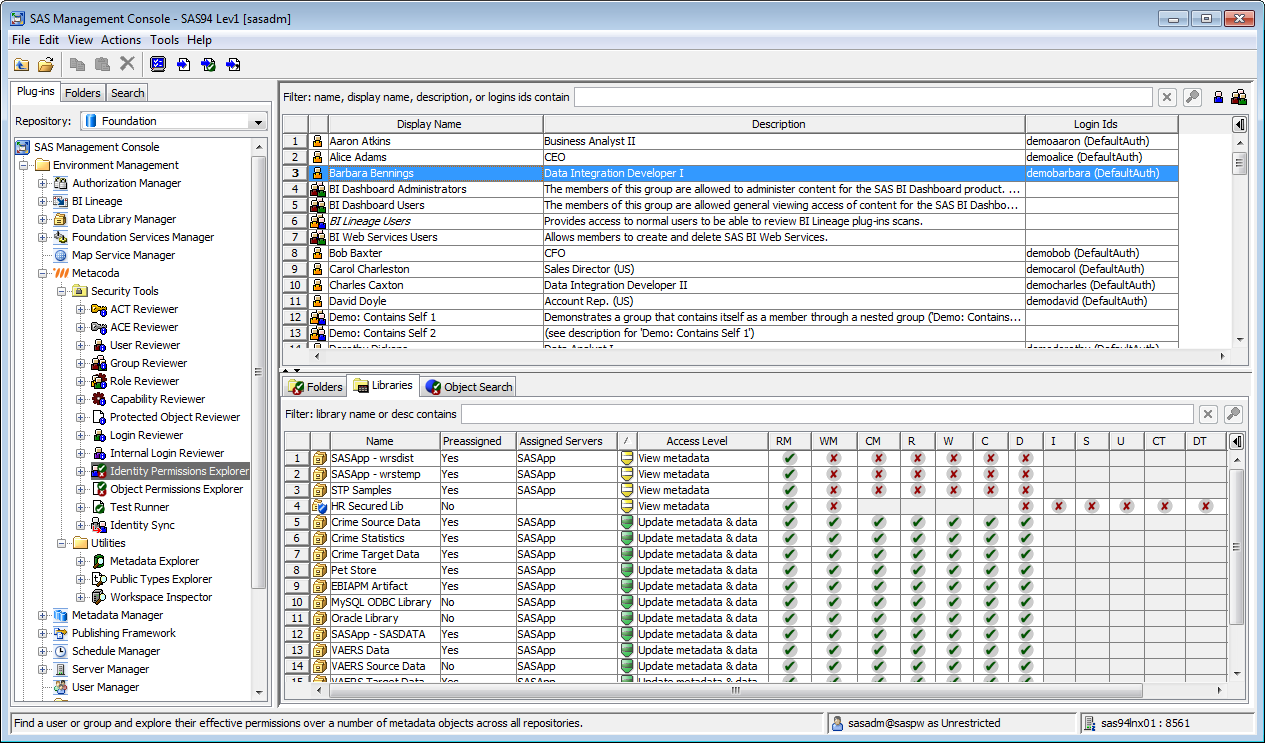Sort by the Display Name column header
Screen dimensions: 1265x743
pos(435,124)
